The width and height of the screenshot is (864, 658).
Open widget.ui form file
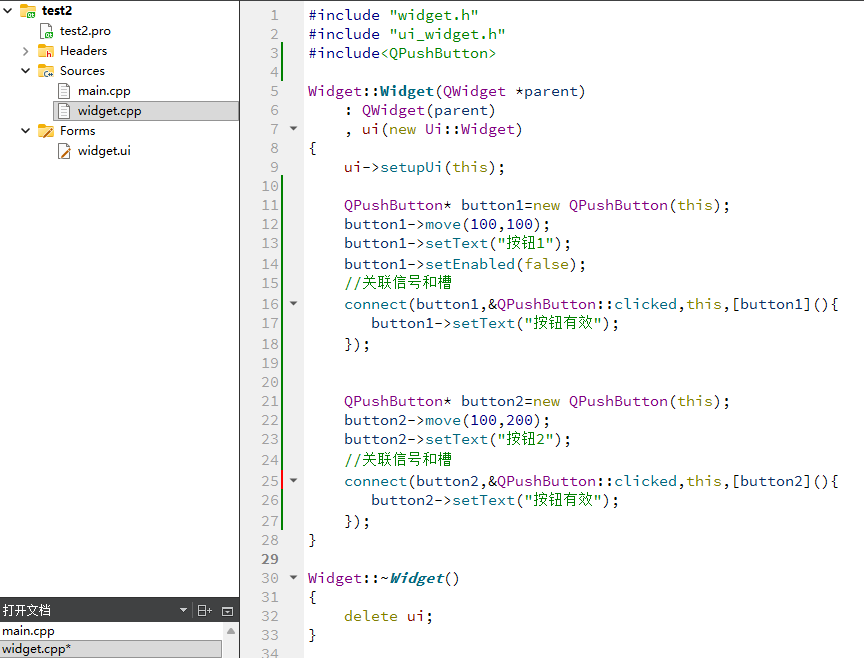(x=104, y=151)
